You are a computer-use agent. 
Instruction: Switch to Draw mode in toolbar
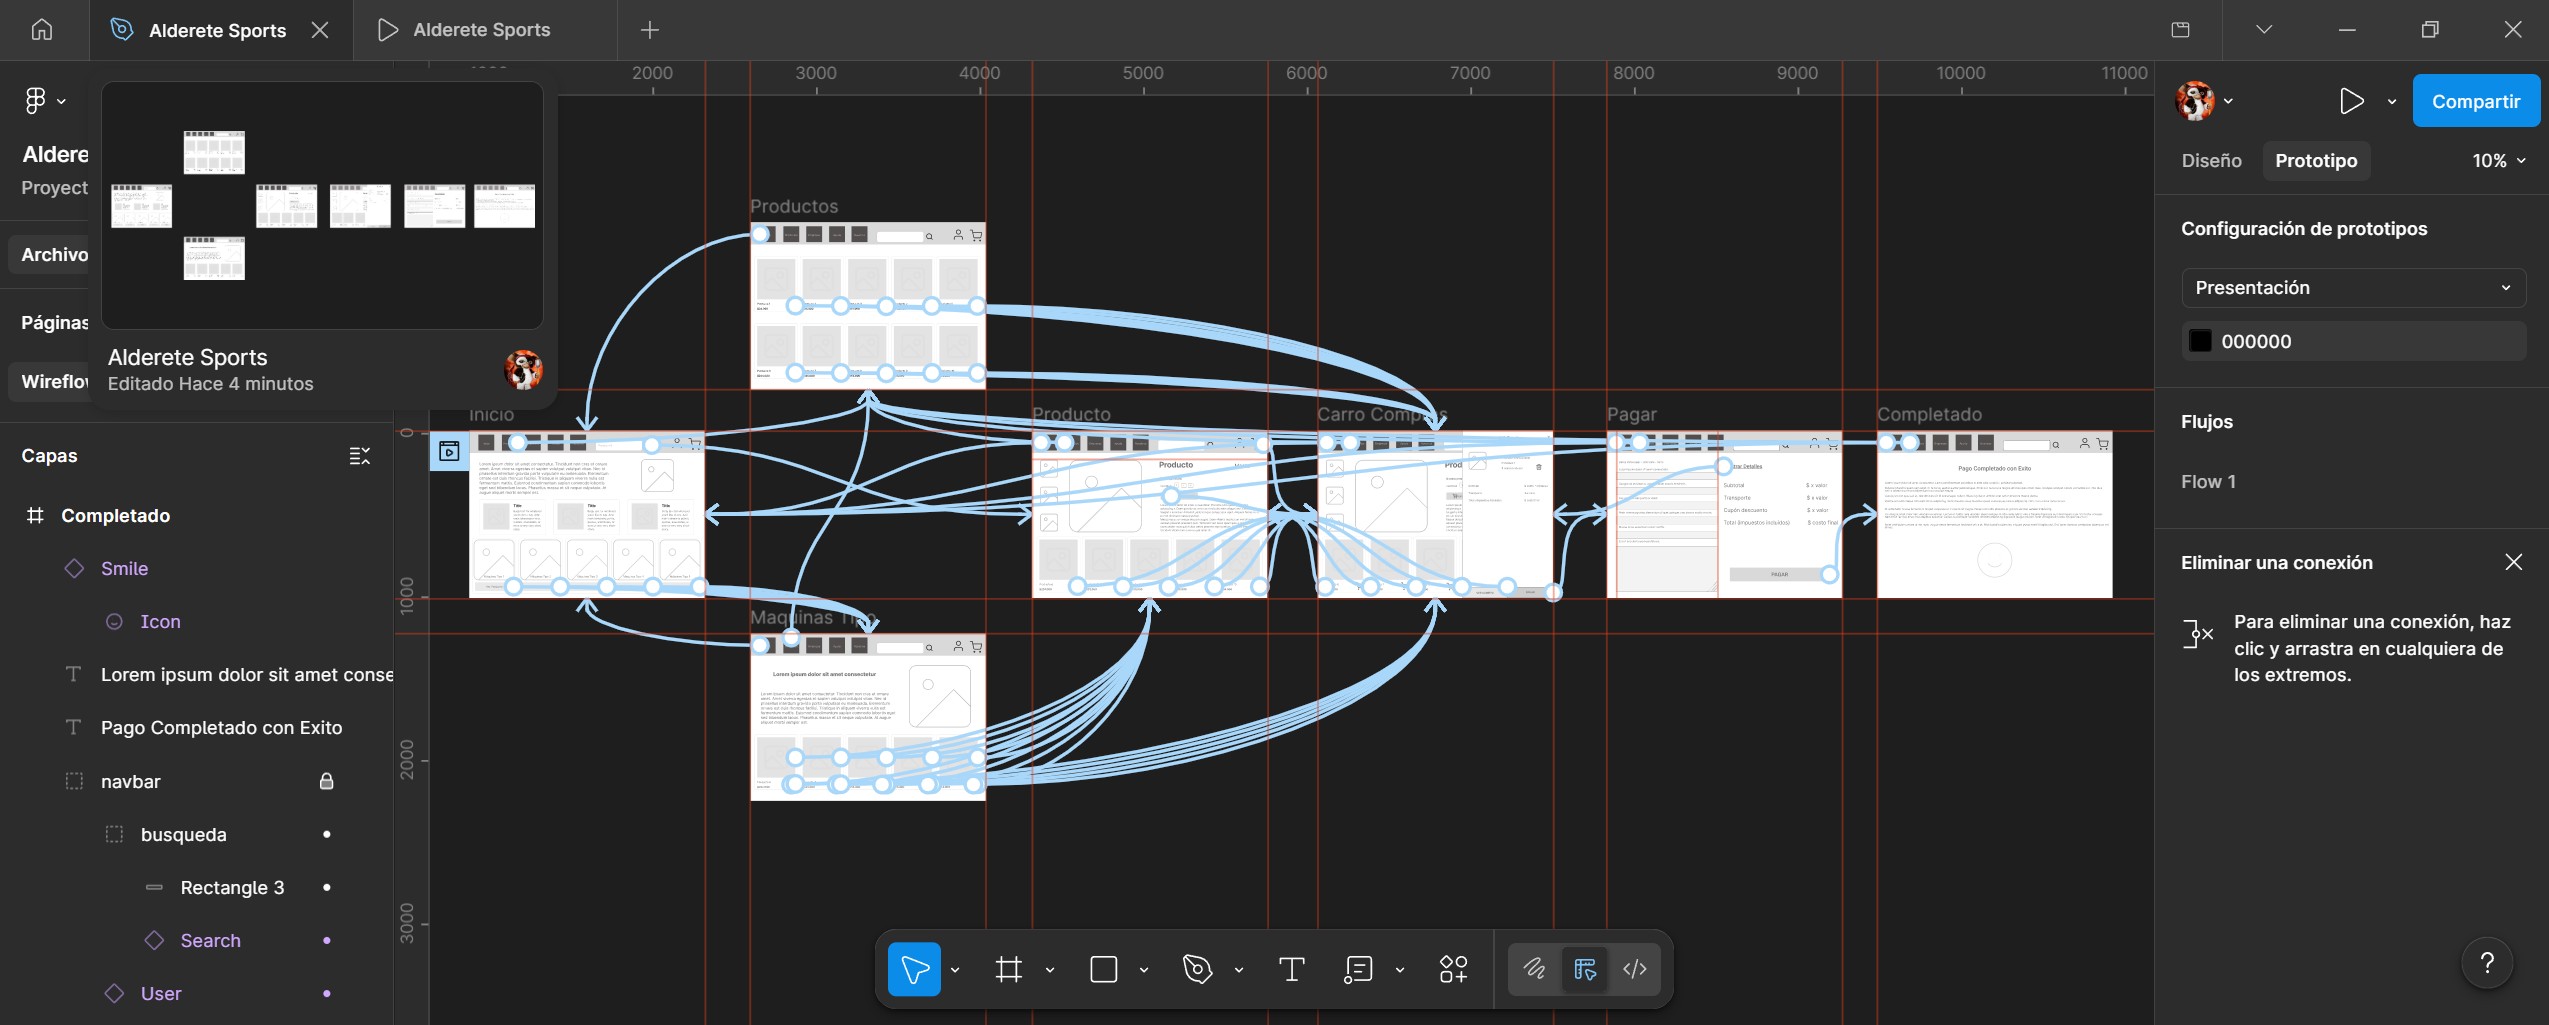click(1534, 968)
